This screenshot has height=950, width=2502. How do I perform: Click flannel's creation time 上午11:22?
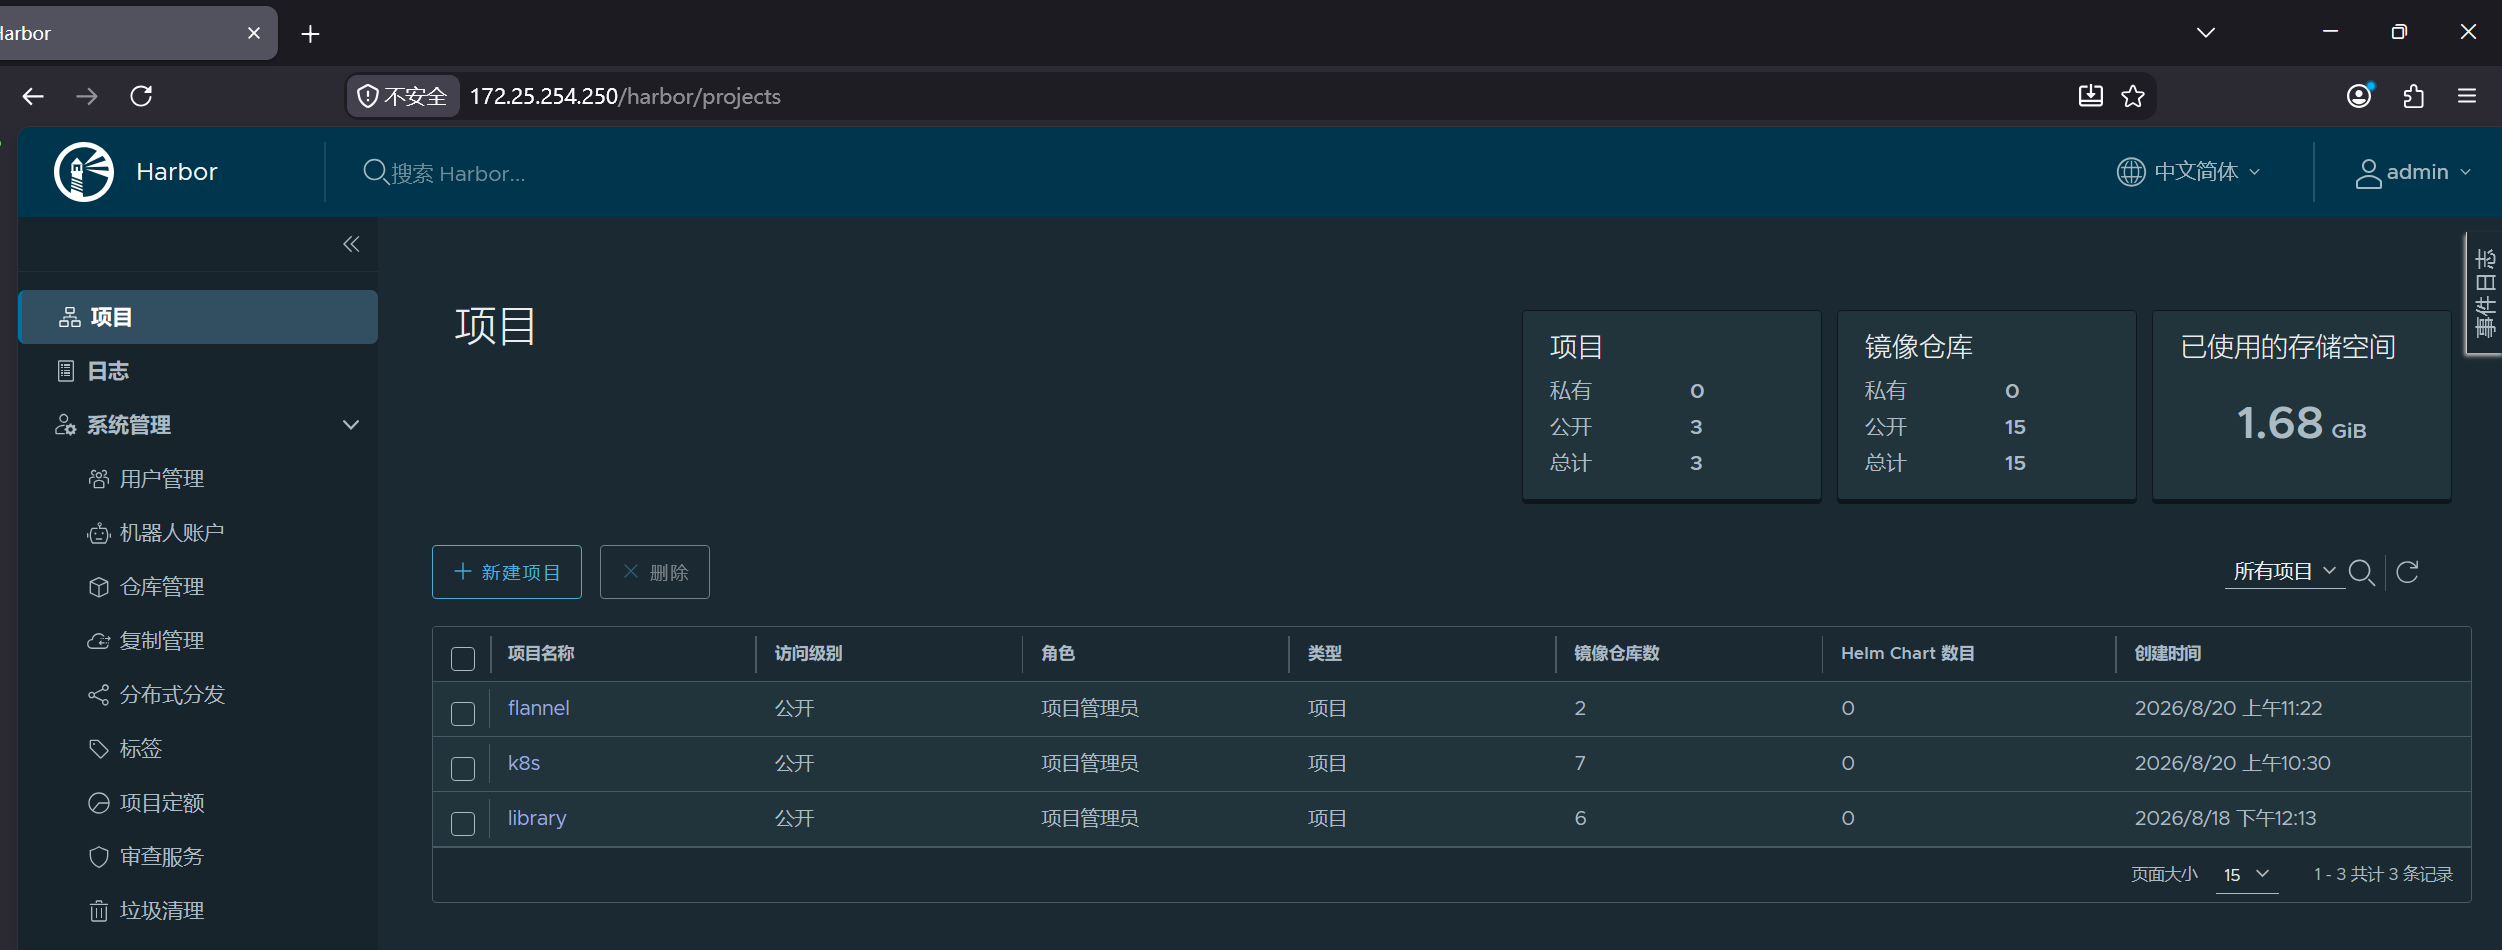2229,708
